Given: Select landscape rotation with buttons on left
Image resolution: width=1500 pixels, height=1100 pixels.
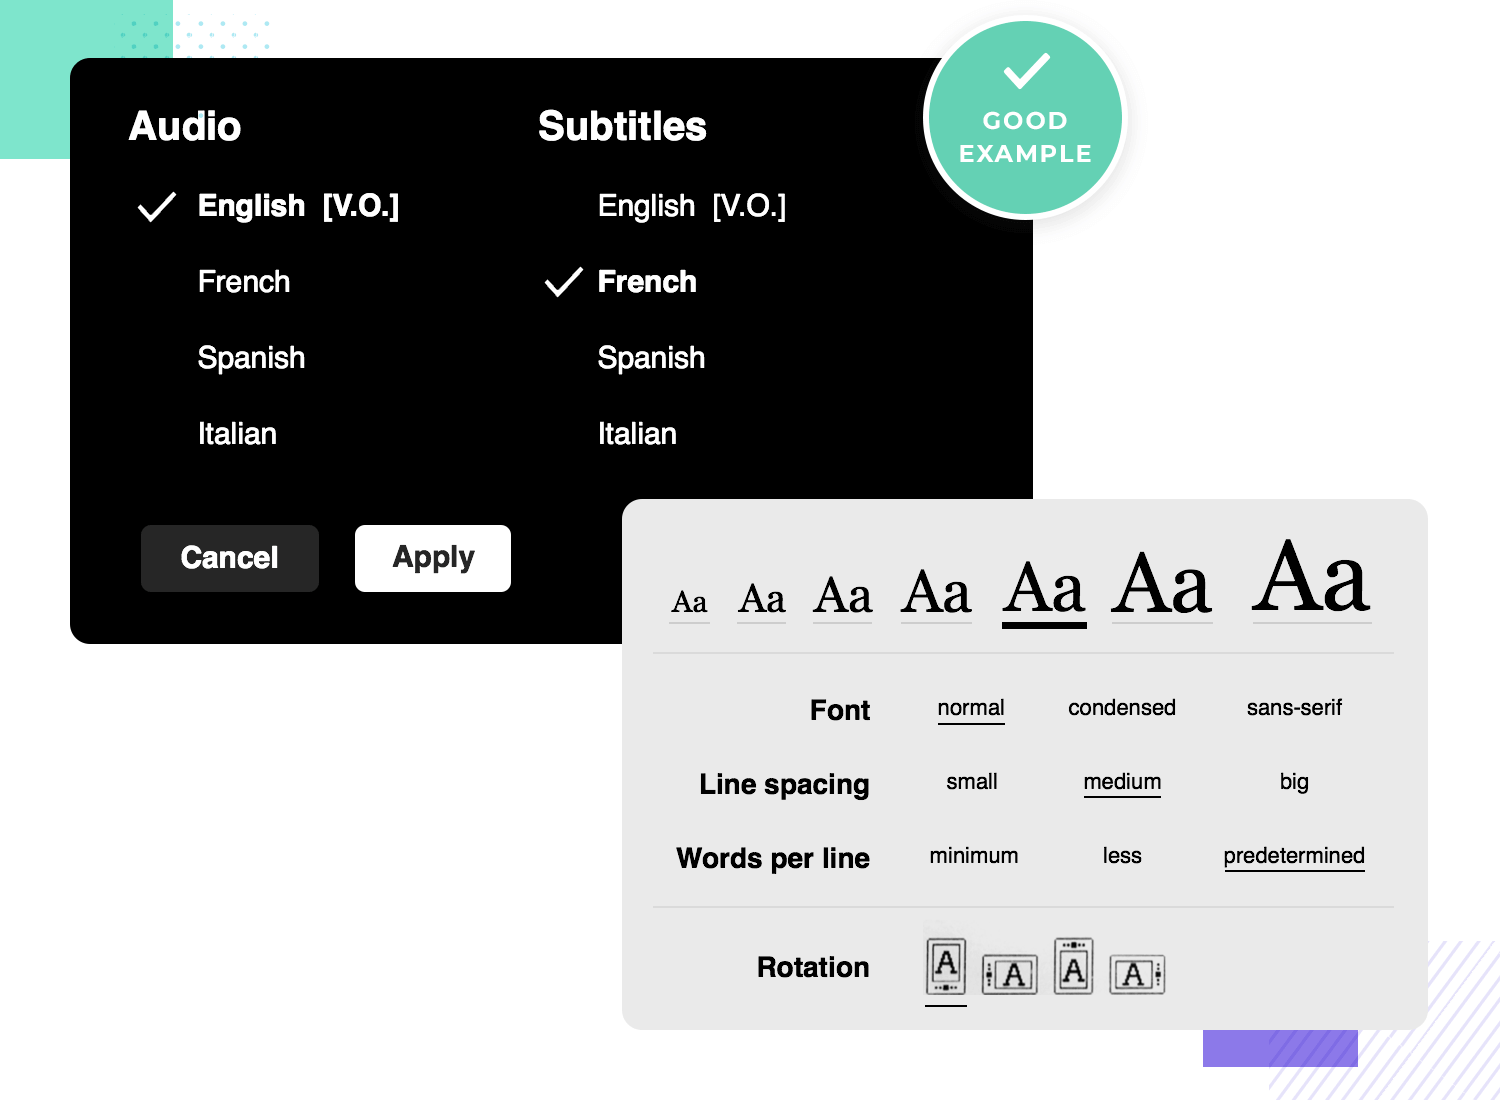Looking at the screenshot, I should (1009, 974).
